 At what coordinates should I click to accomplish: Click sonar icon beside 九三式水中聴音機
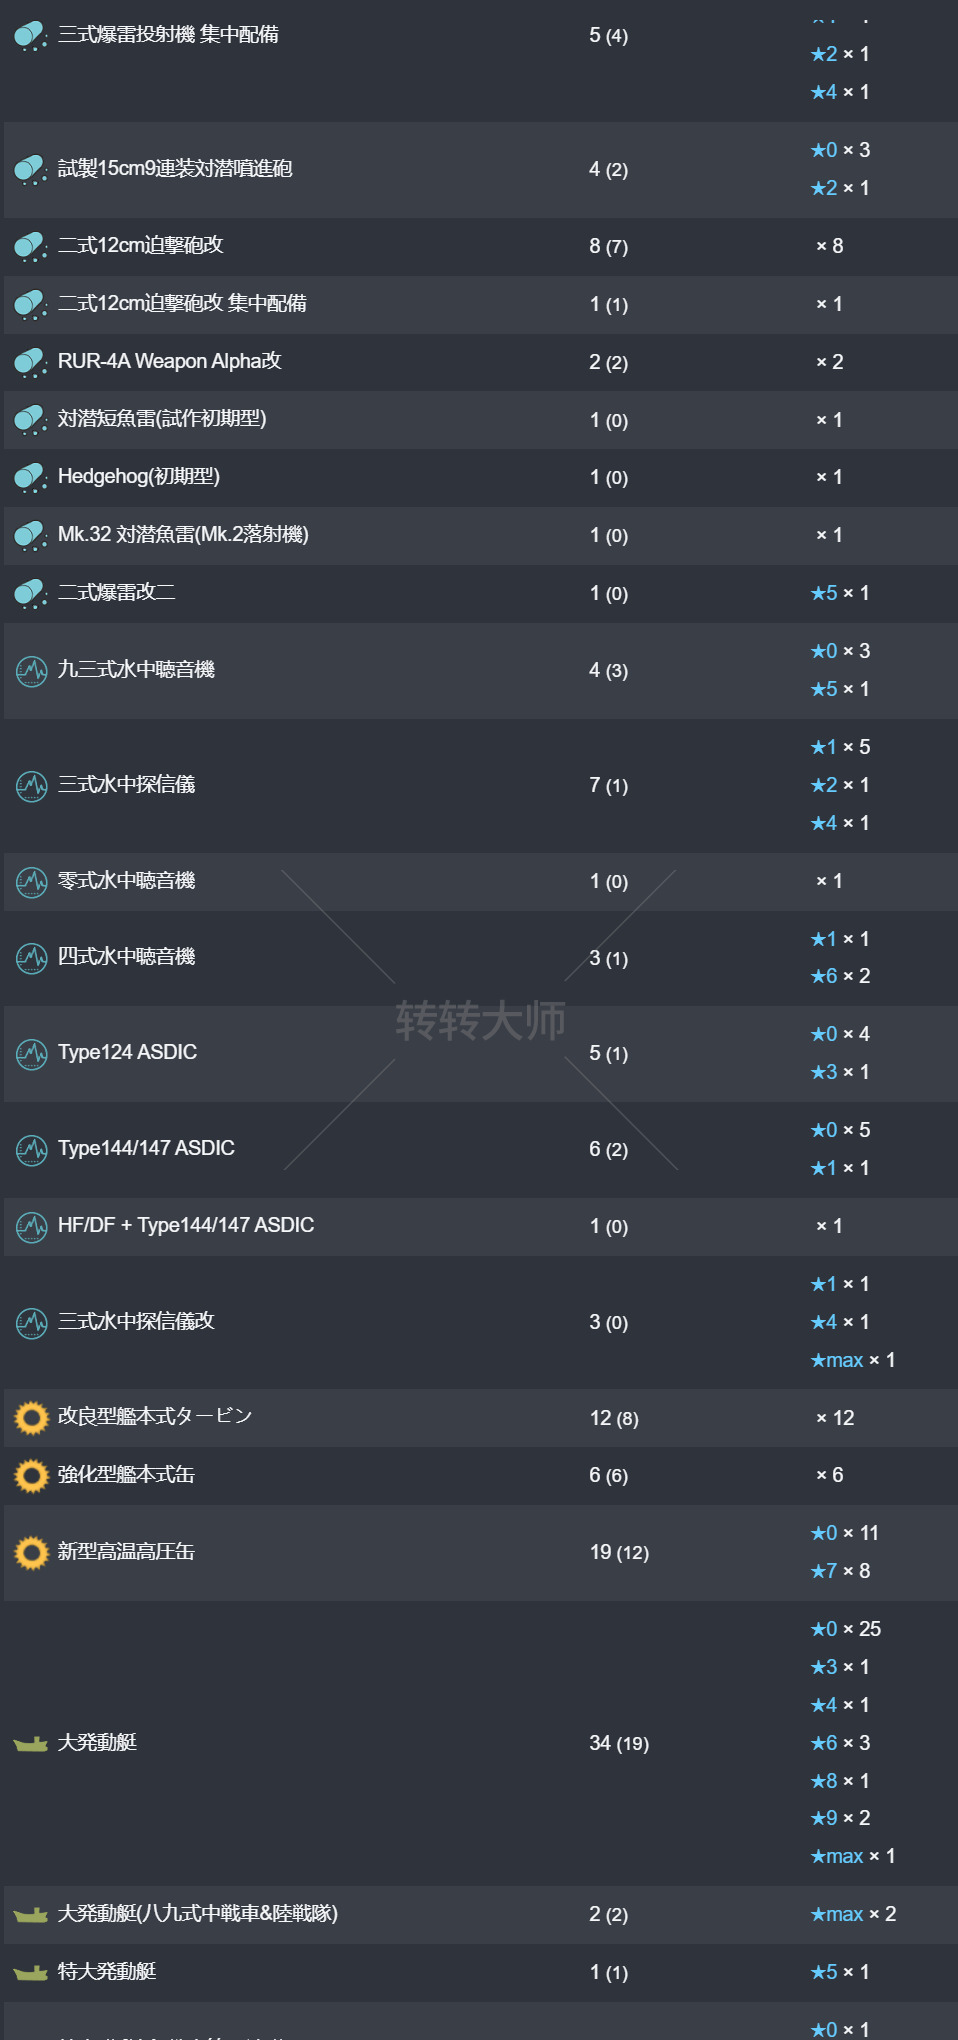coord(32,671)
